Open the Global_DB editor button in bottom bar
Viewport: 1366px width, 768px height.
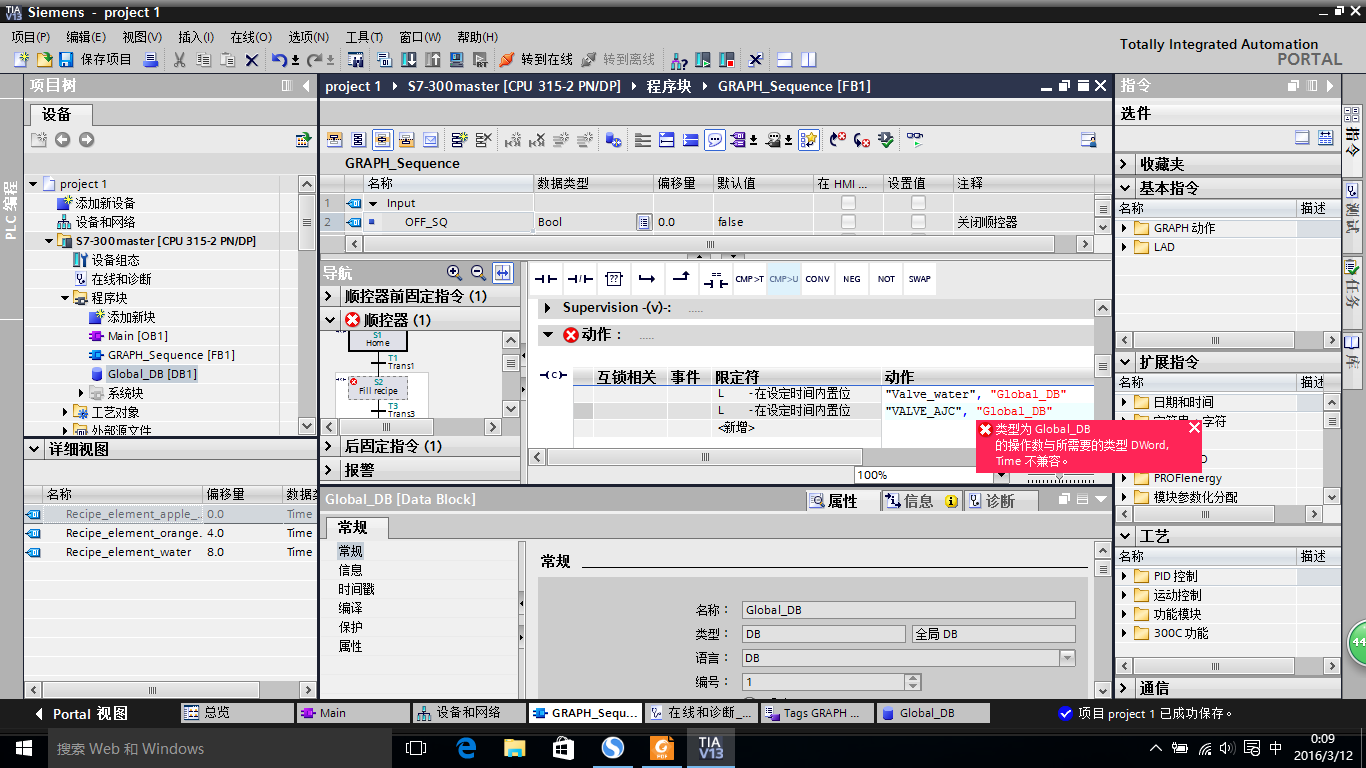932,713
